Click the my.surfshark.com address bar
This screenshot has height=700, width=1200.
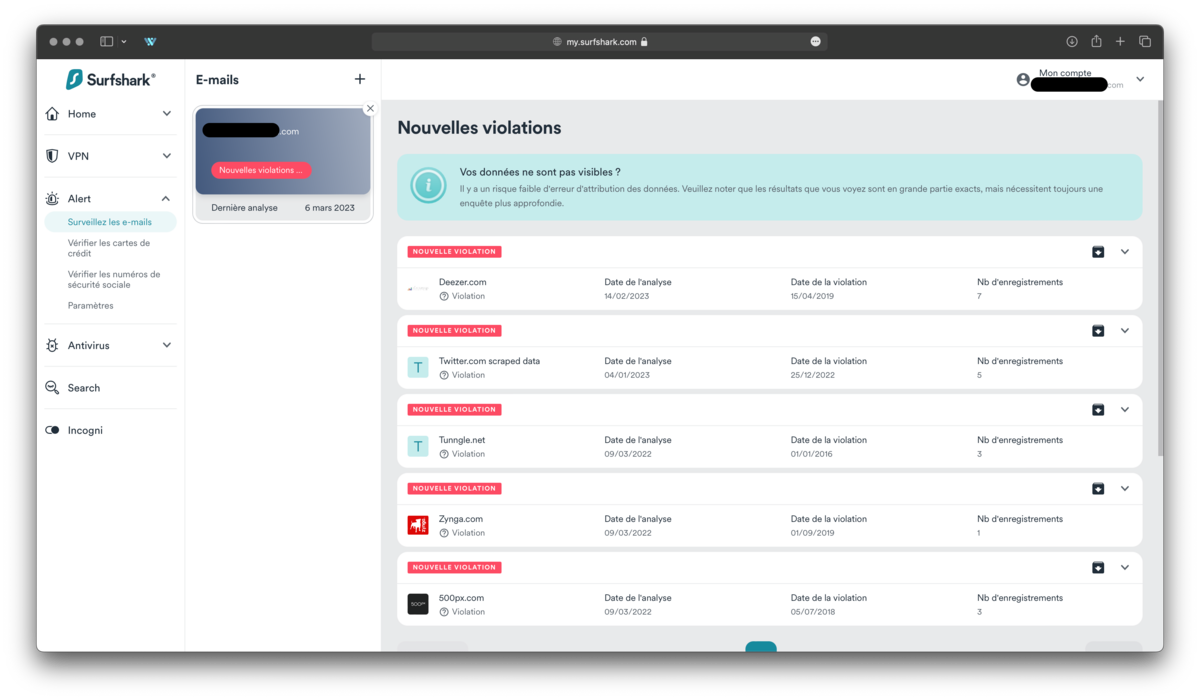pos(600,42)
